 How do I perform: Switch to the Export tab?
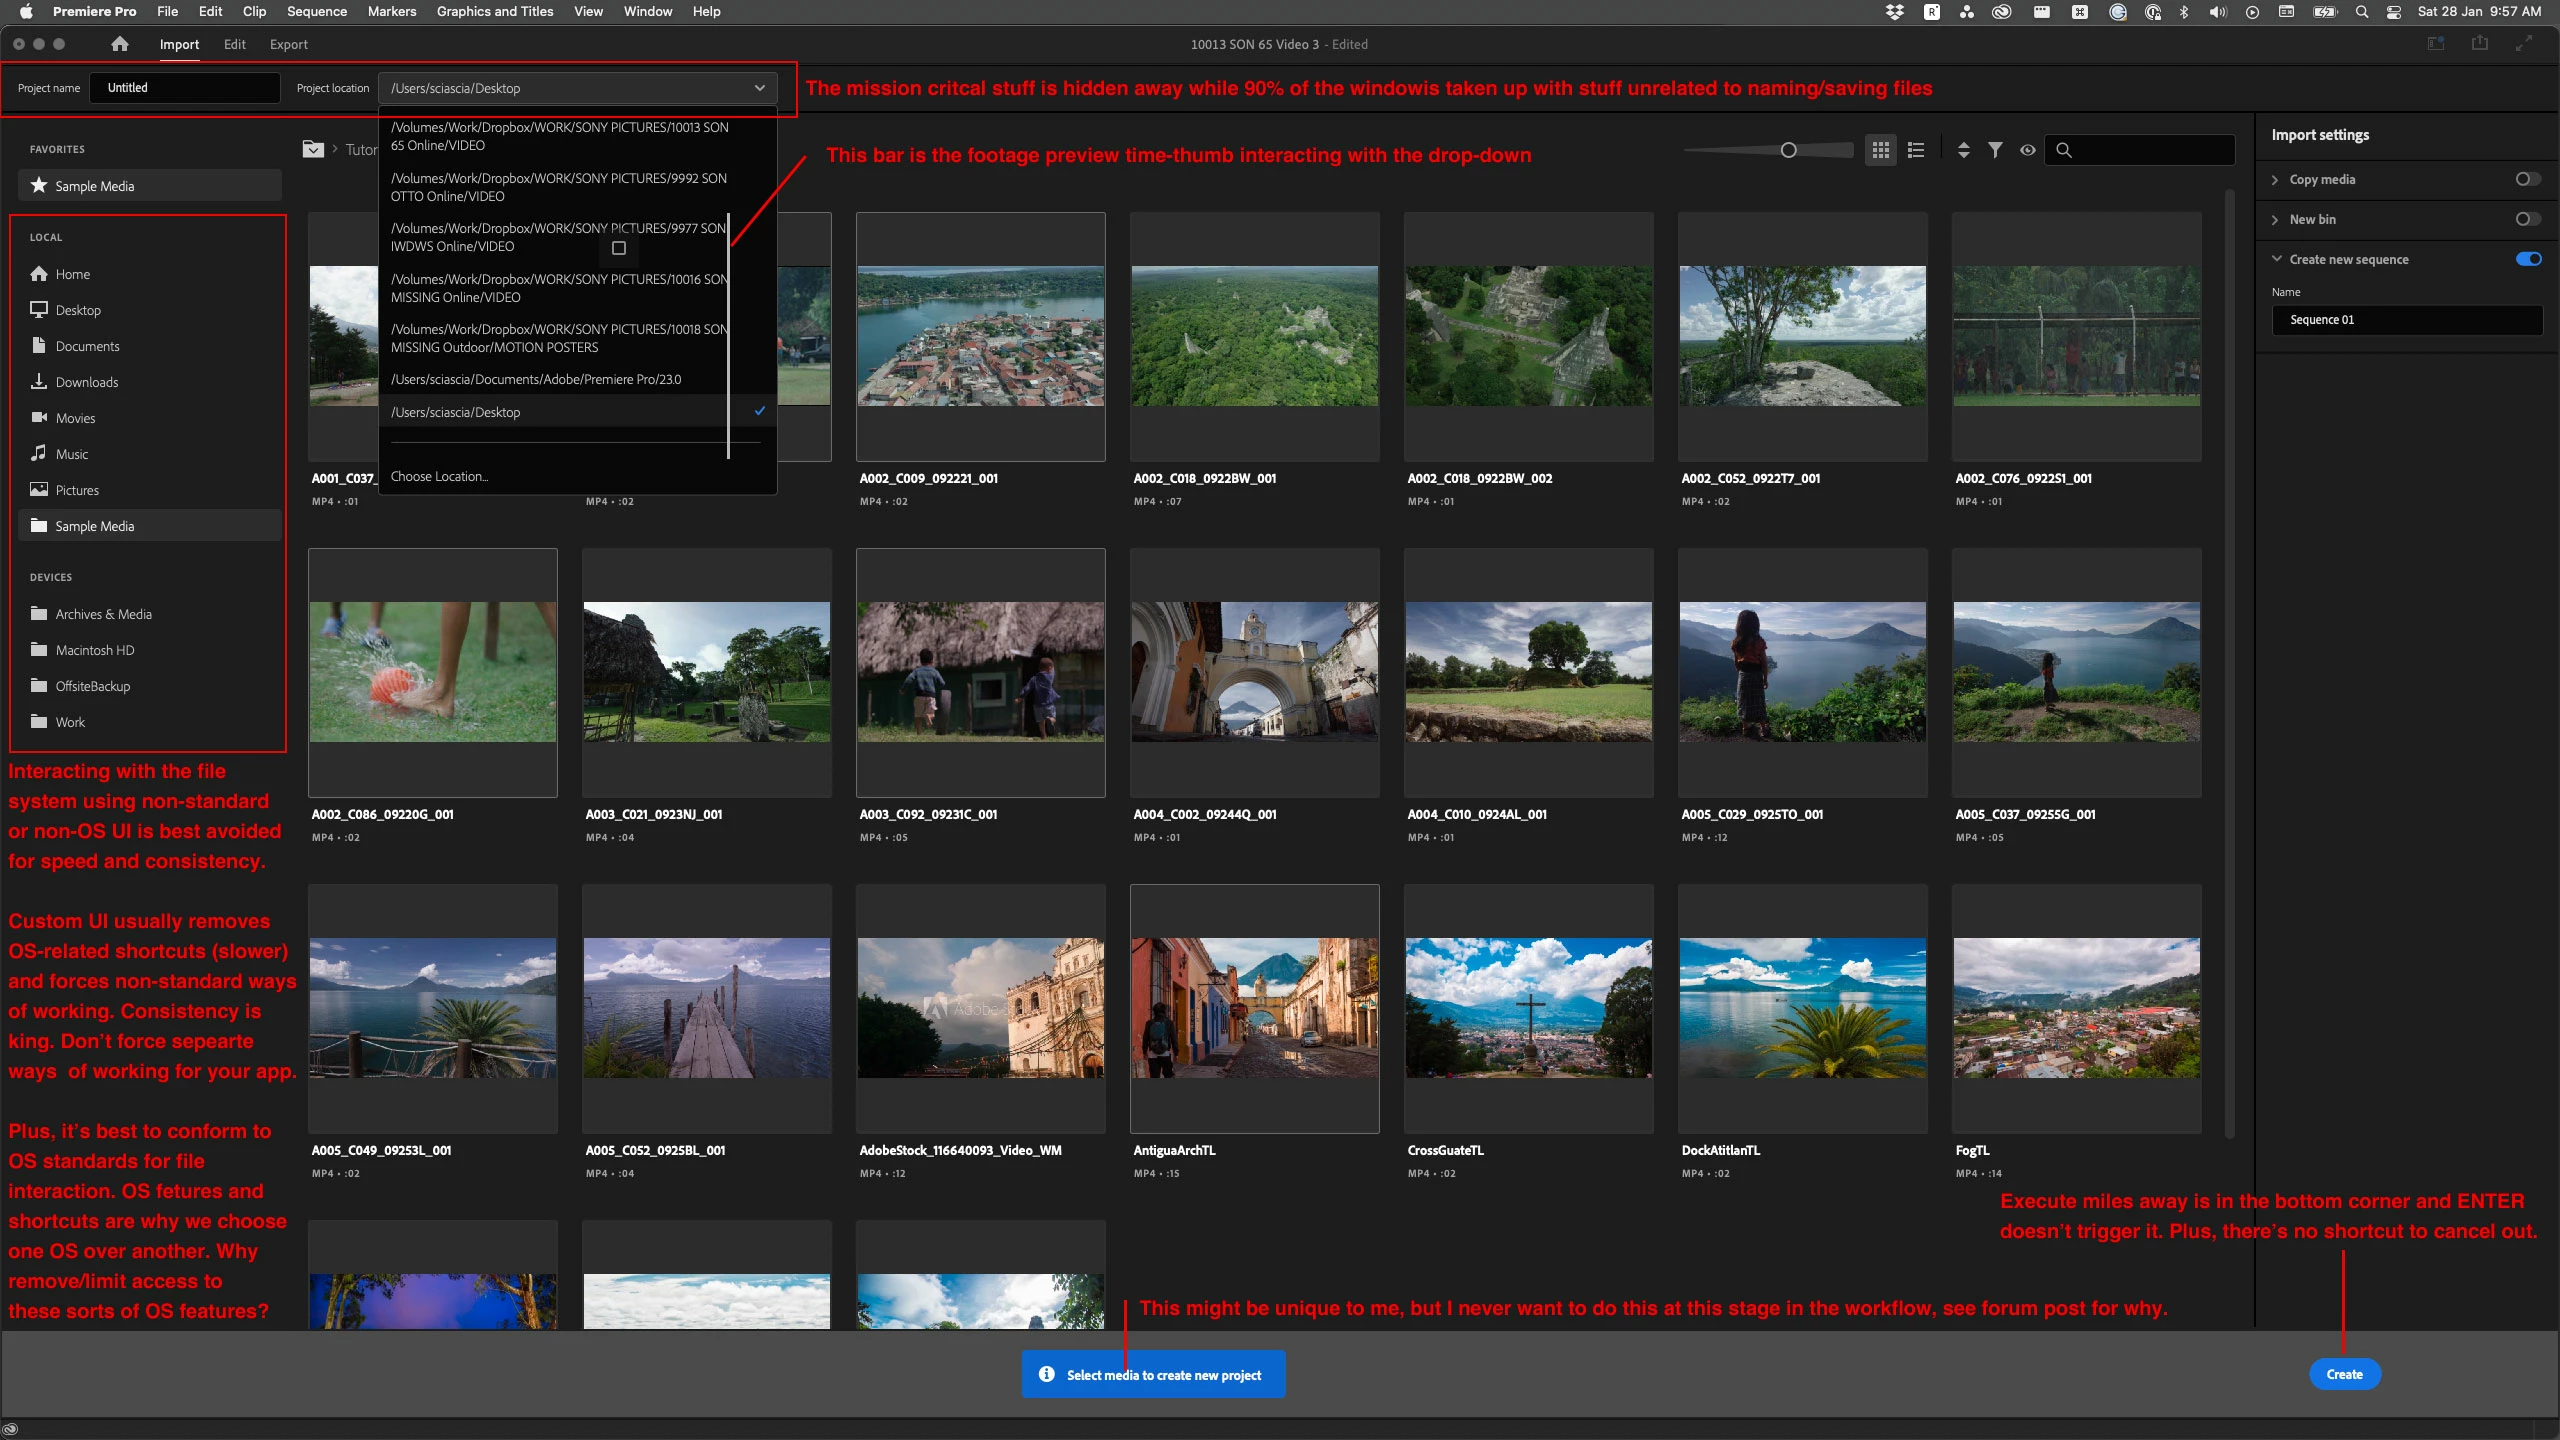(288, 44)
